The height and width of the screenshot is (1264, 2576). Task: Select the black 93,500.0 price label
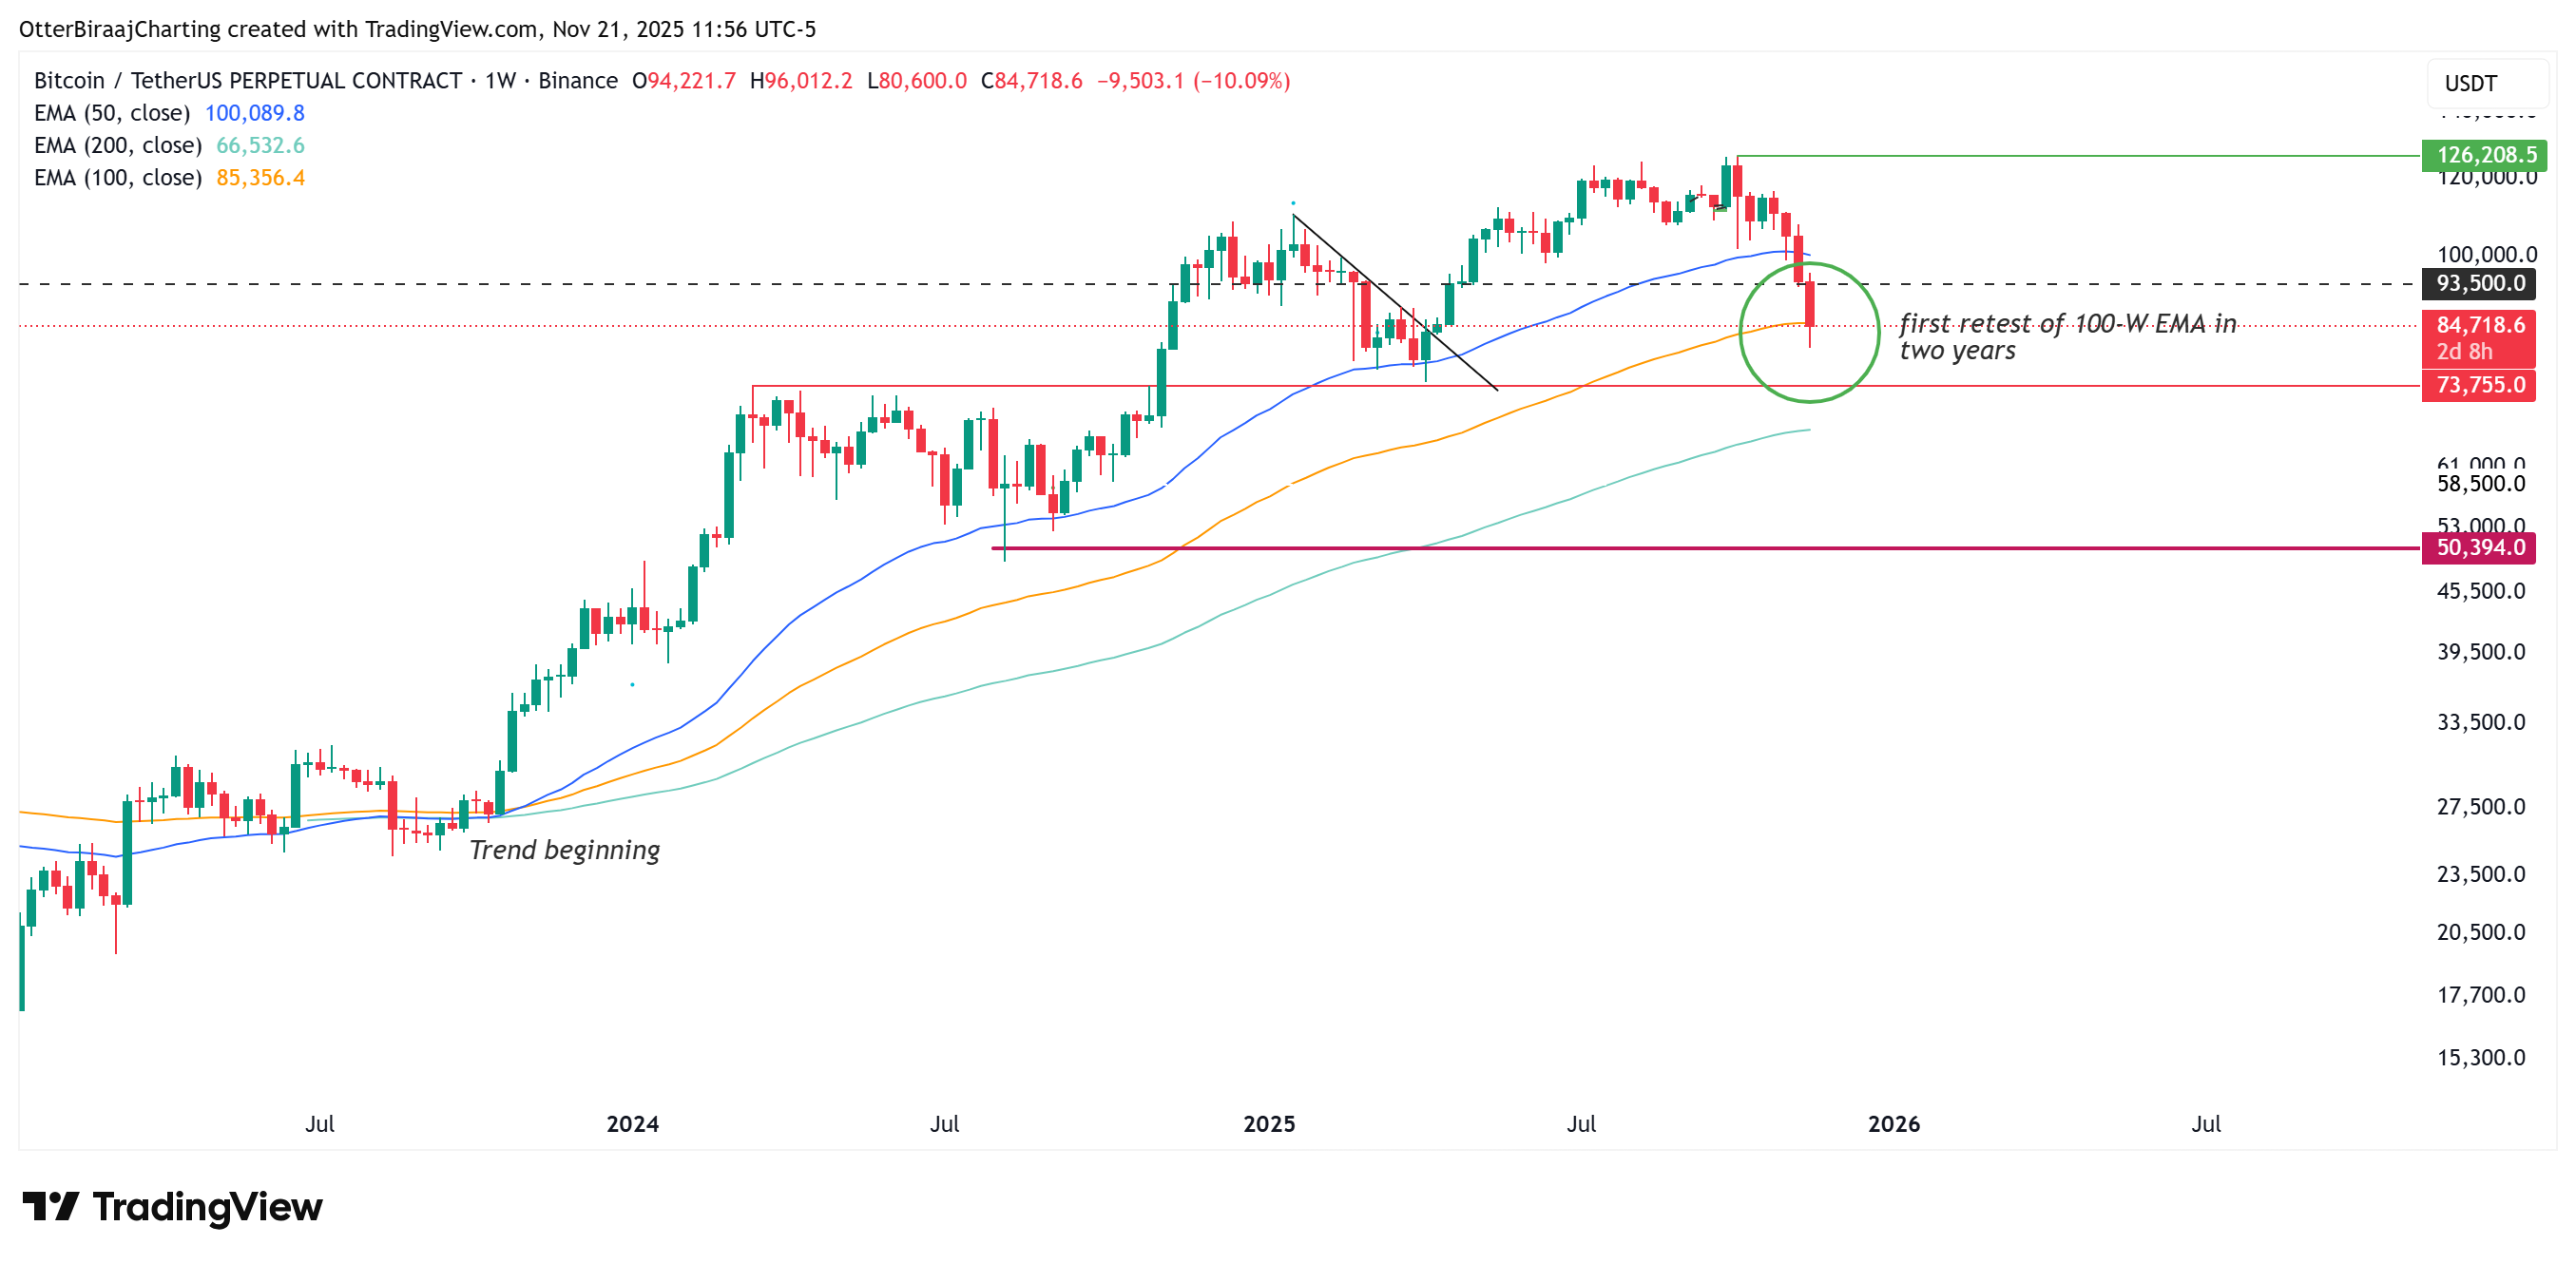click(2478, 284)
